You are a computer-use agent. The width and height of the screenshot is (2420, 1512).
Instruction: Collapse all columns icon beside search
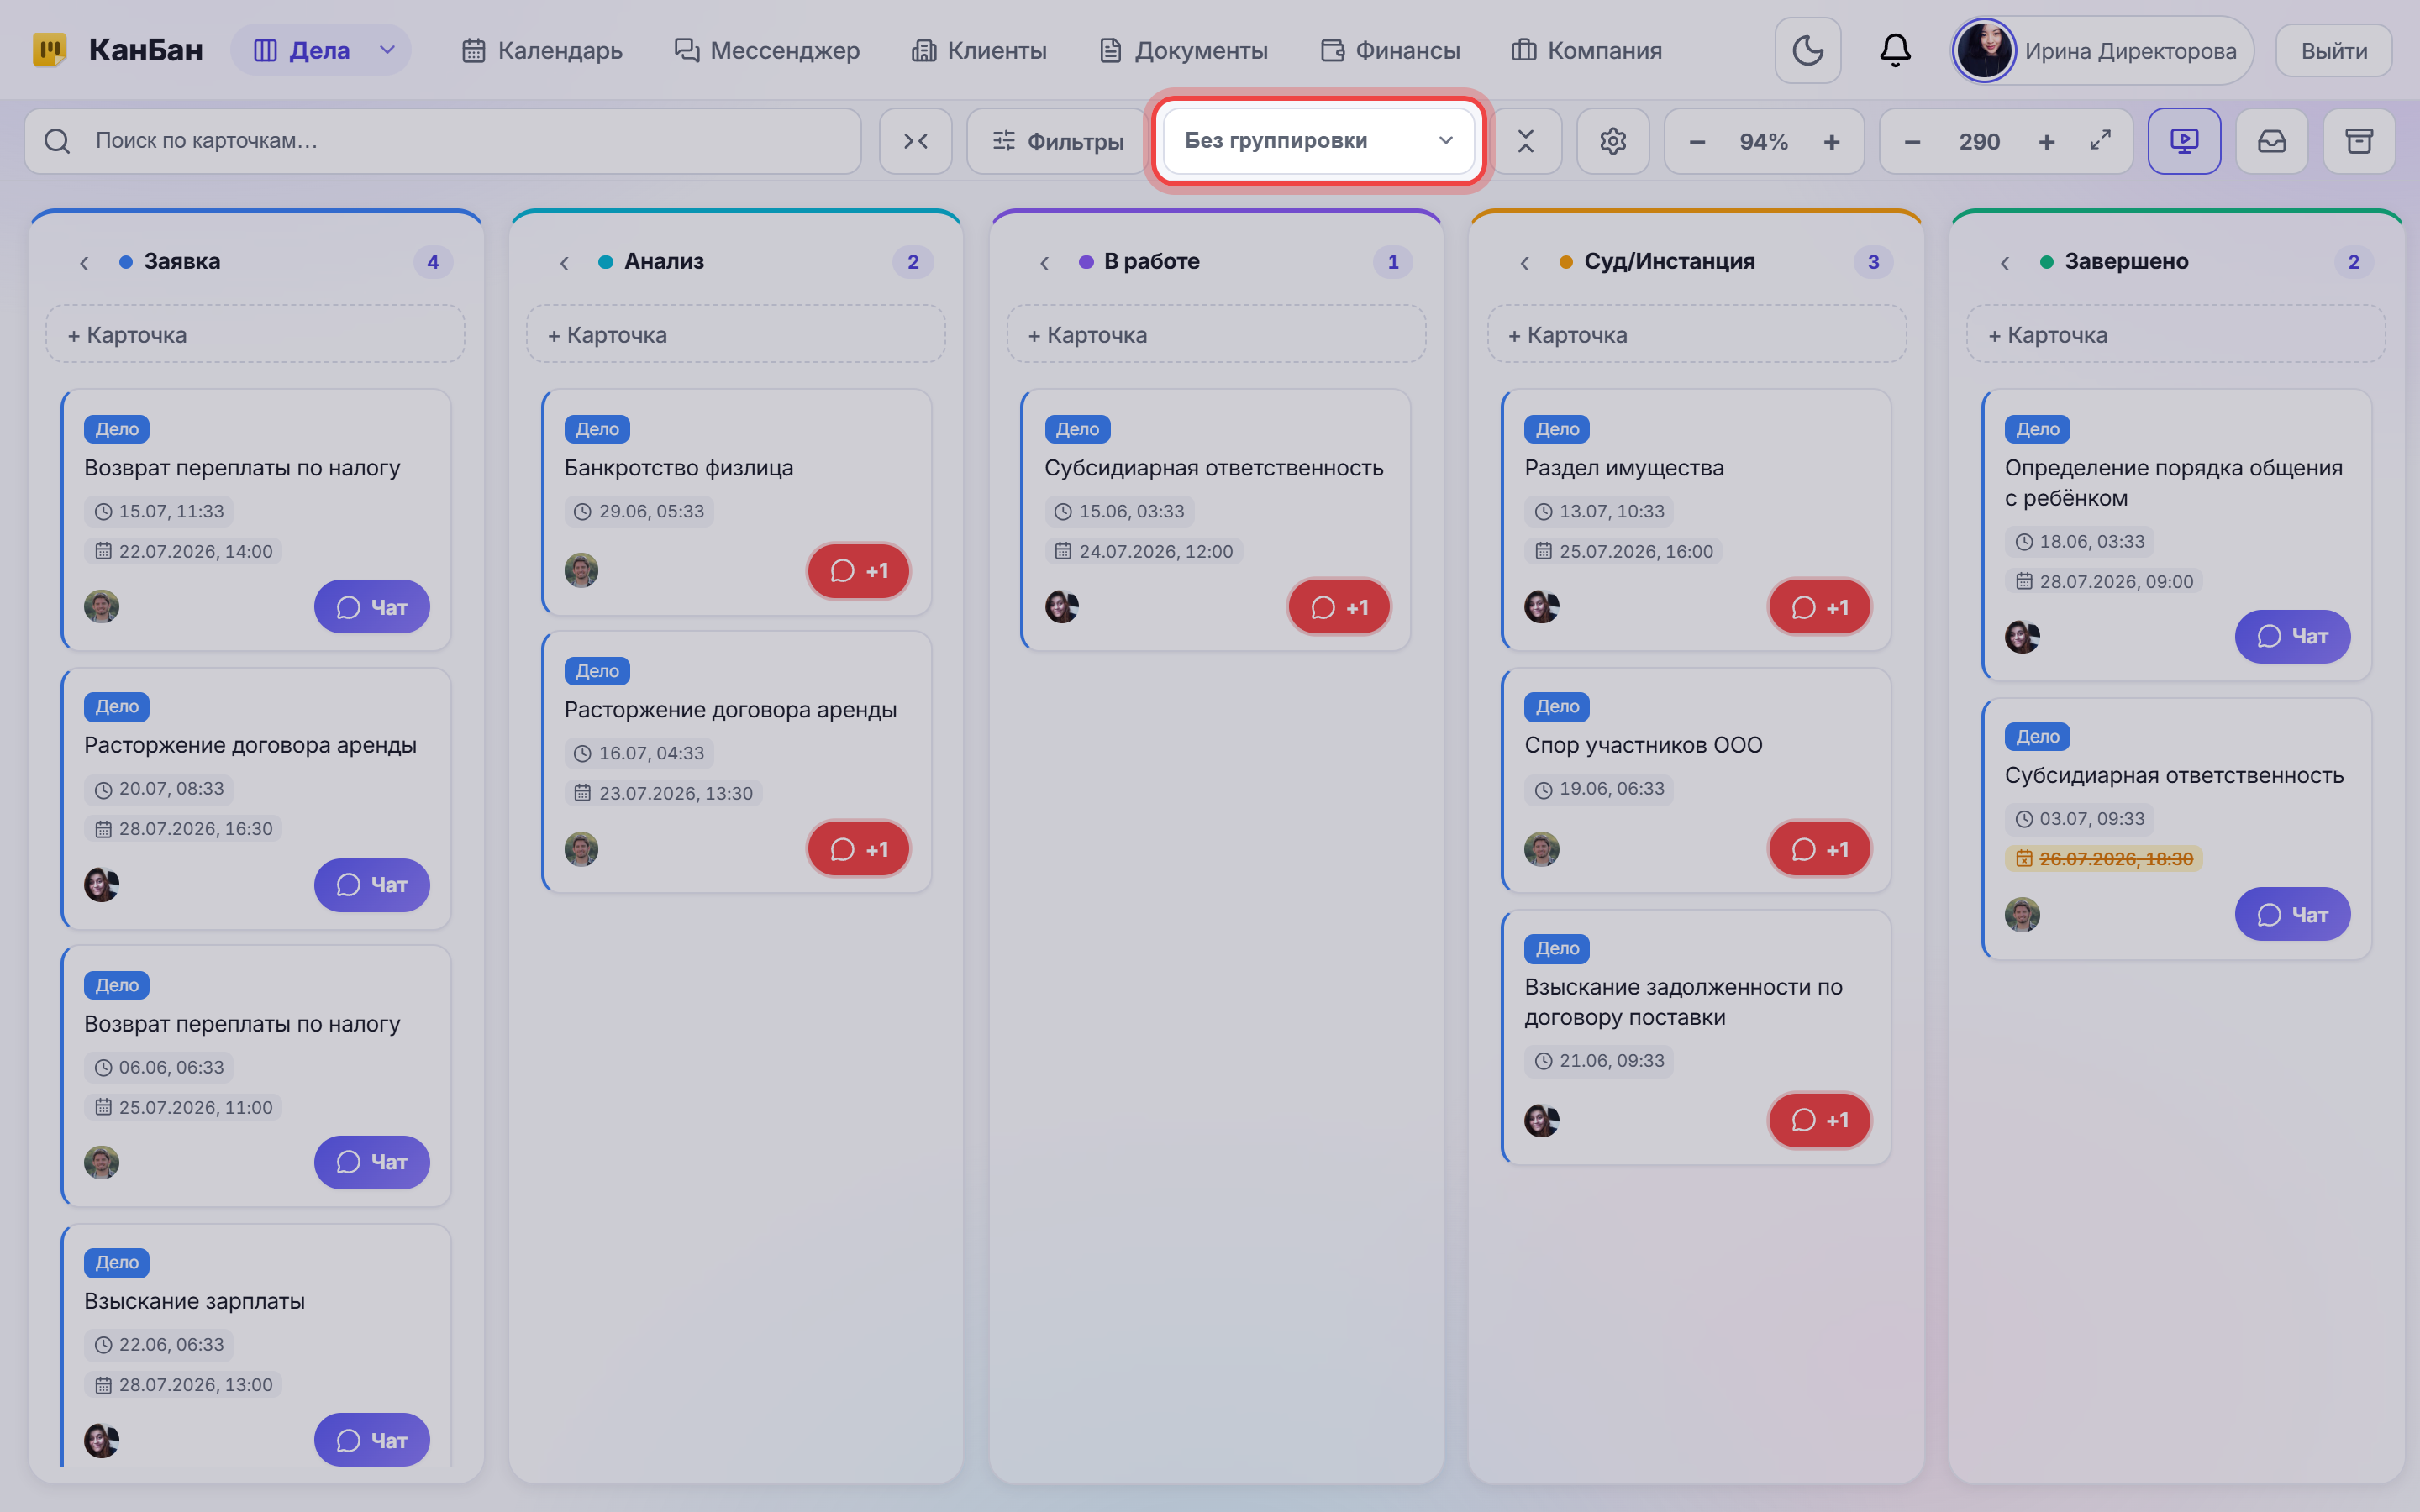[915, 141]
